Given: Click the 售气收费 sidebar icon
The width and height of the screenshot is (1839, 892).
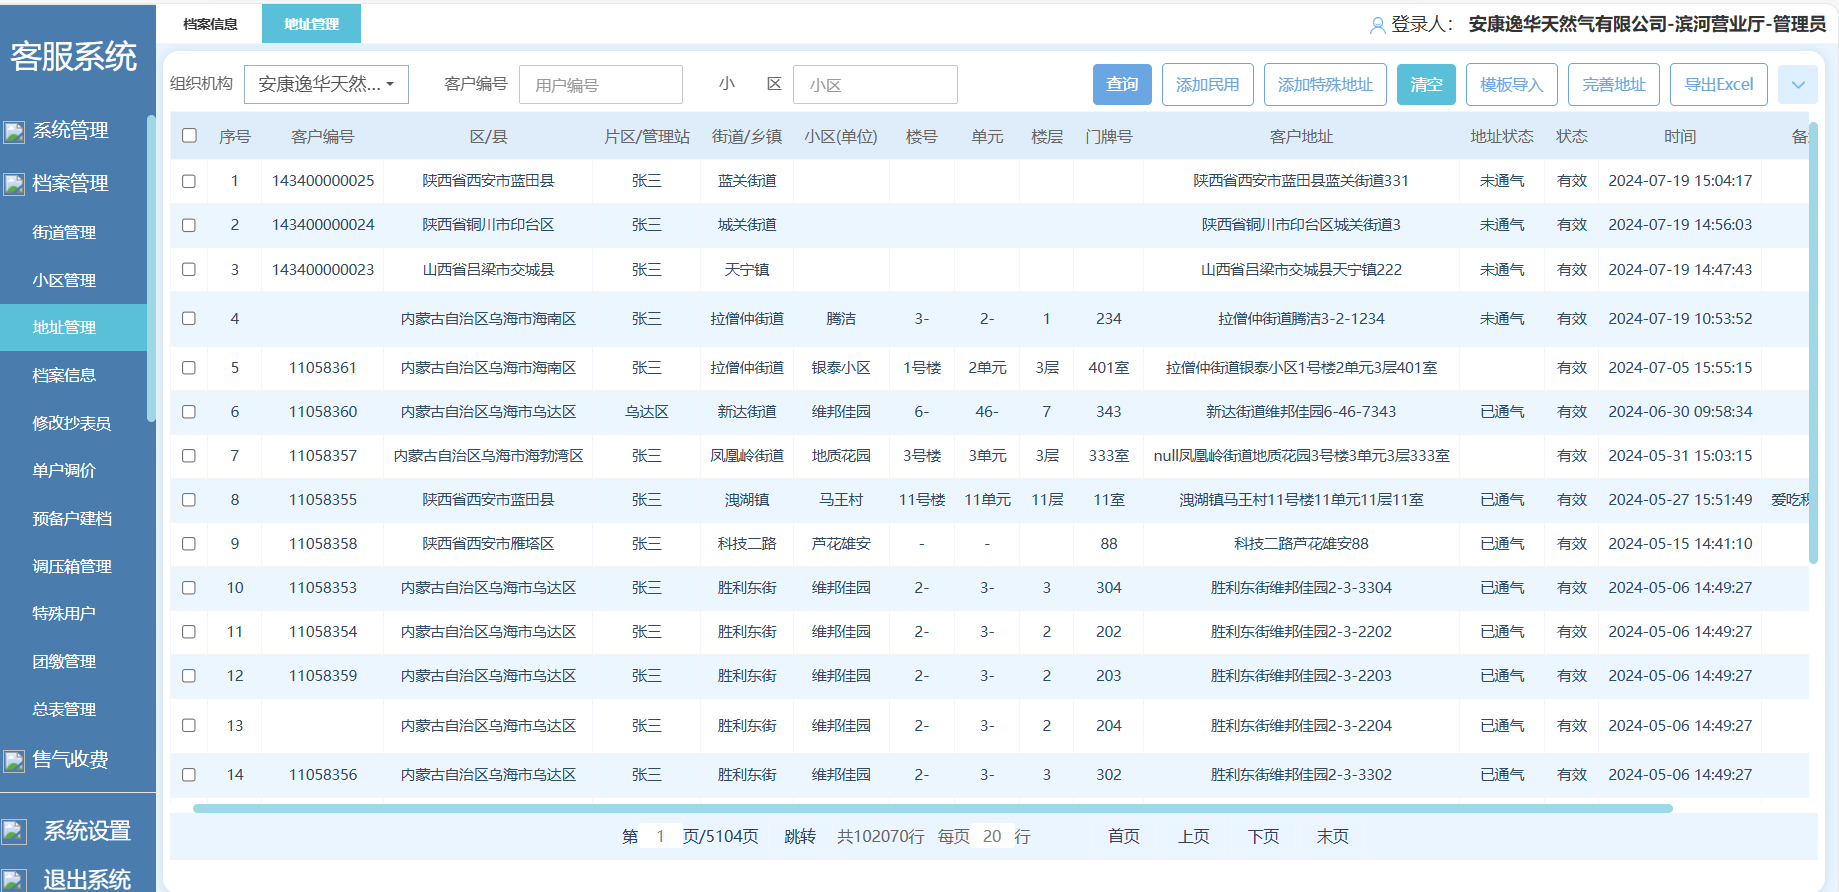Looking at the screenshot, I should tap(14, 761).
